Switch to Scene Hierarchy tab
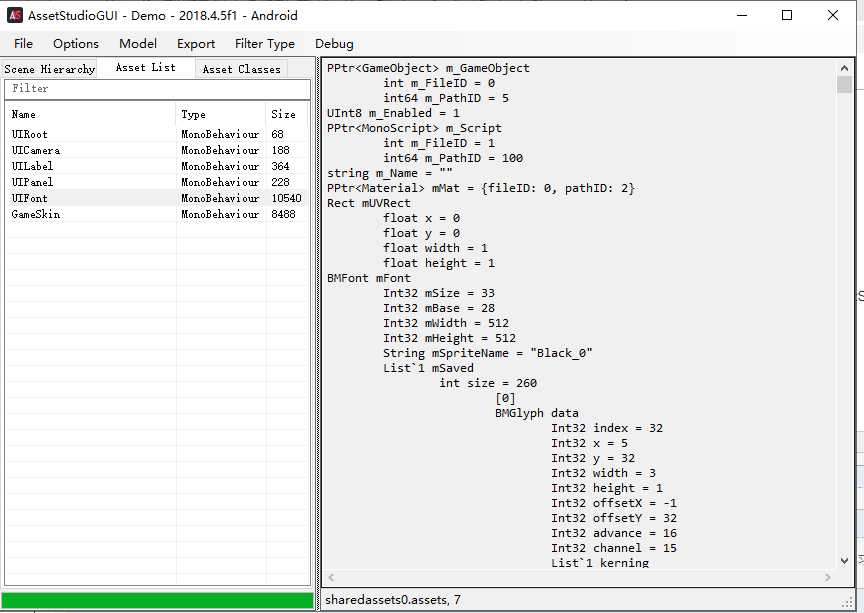This screenshot has height=613, width=864. point(50,69)
